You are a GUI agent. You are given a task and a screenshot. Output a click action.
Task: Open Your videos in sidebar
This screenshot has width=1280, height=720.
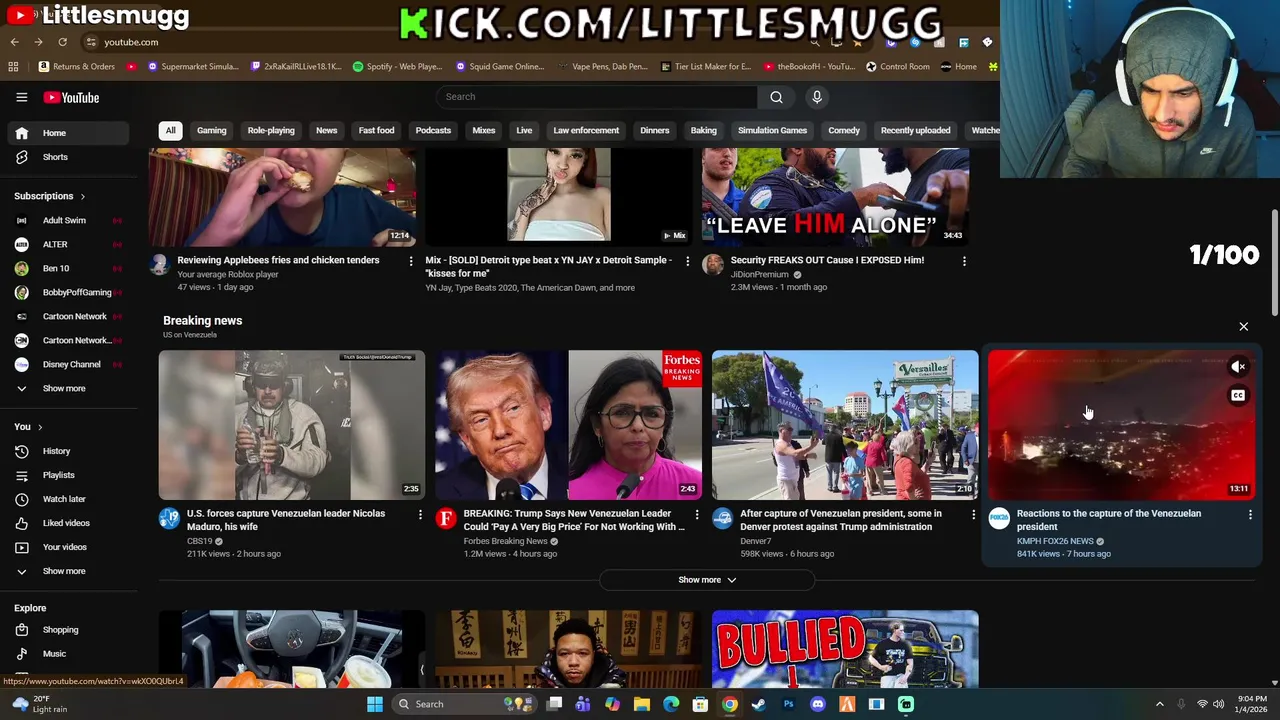point(68,547)
